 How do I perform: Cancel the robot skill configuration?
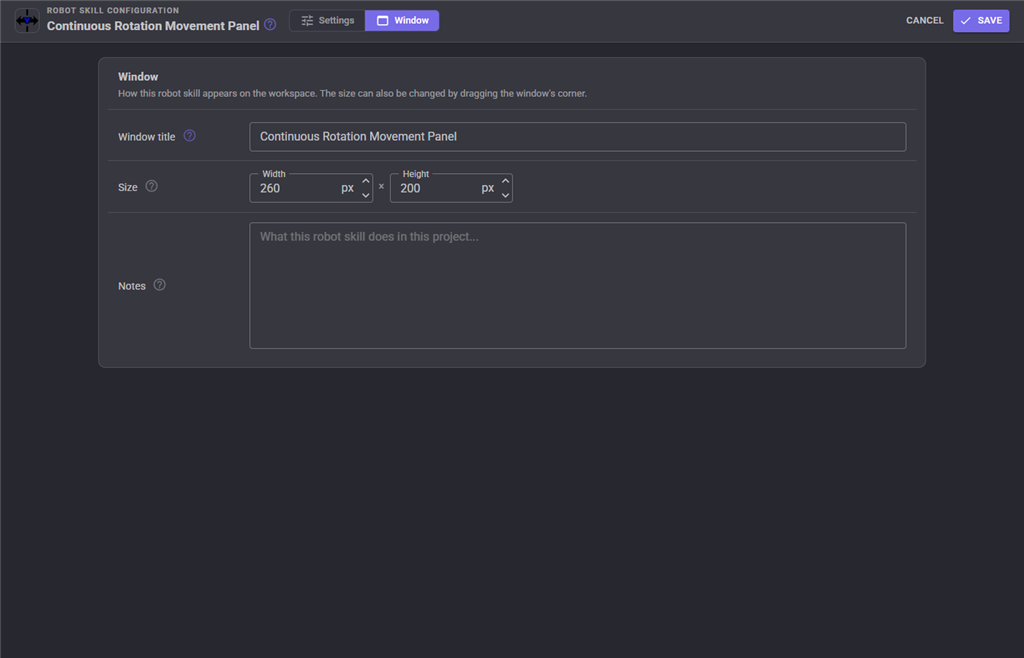coord(925,20)
